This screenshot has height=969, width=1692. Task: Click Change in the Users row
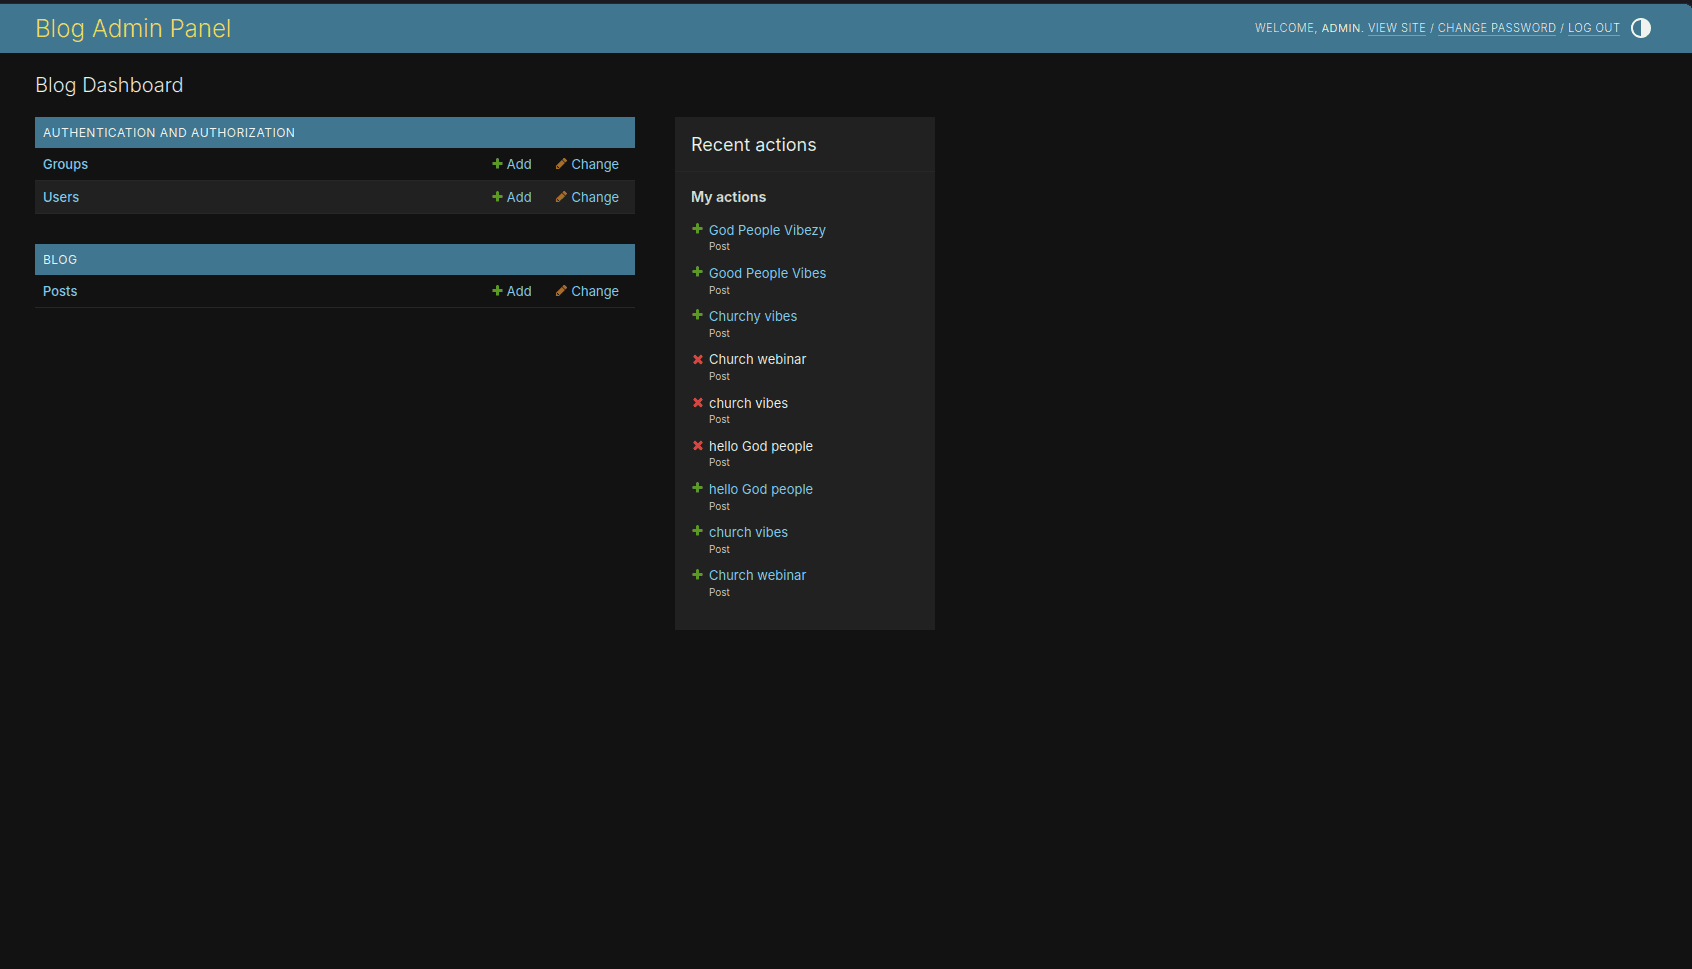coord(588,197)
